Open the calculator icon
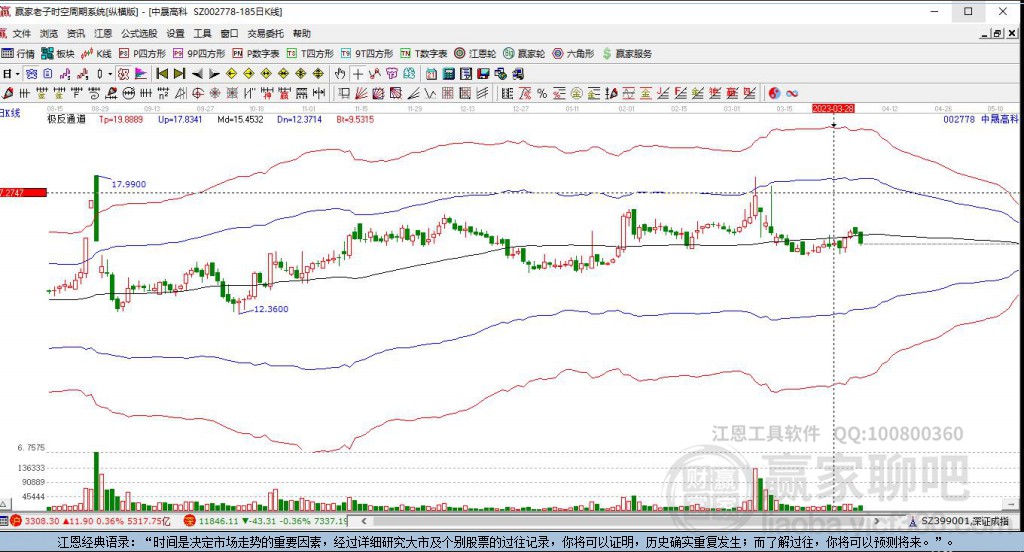 tap(449, 74)
